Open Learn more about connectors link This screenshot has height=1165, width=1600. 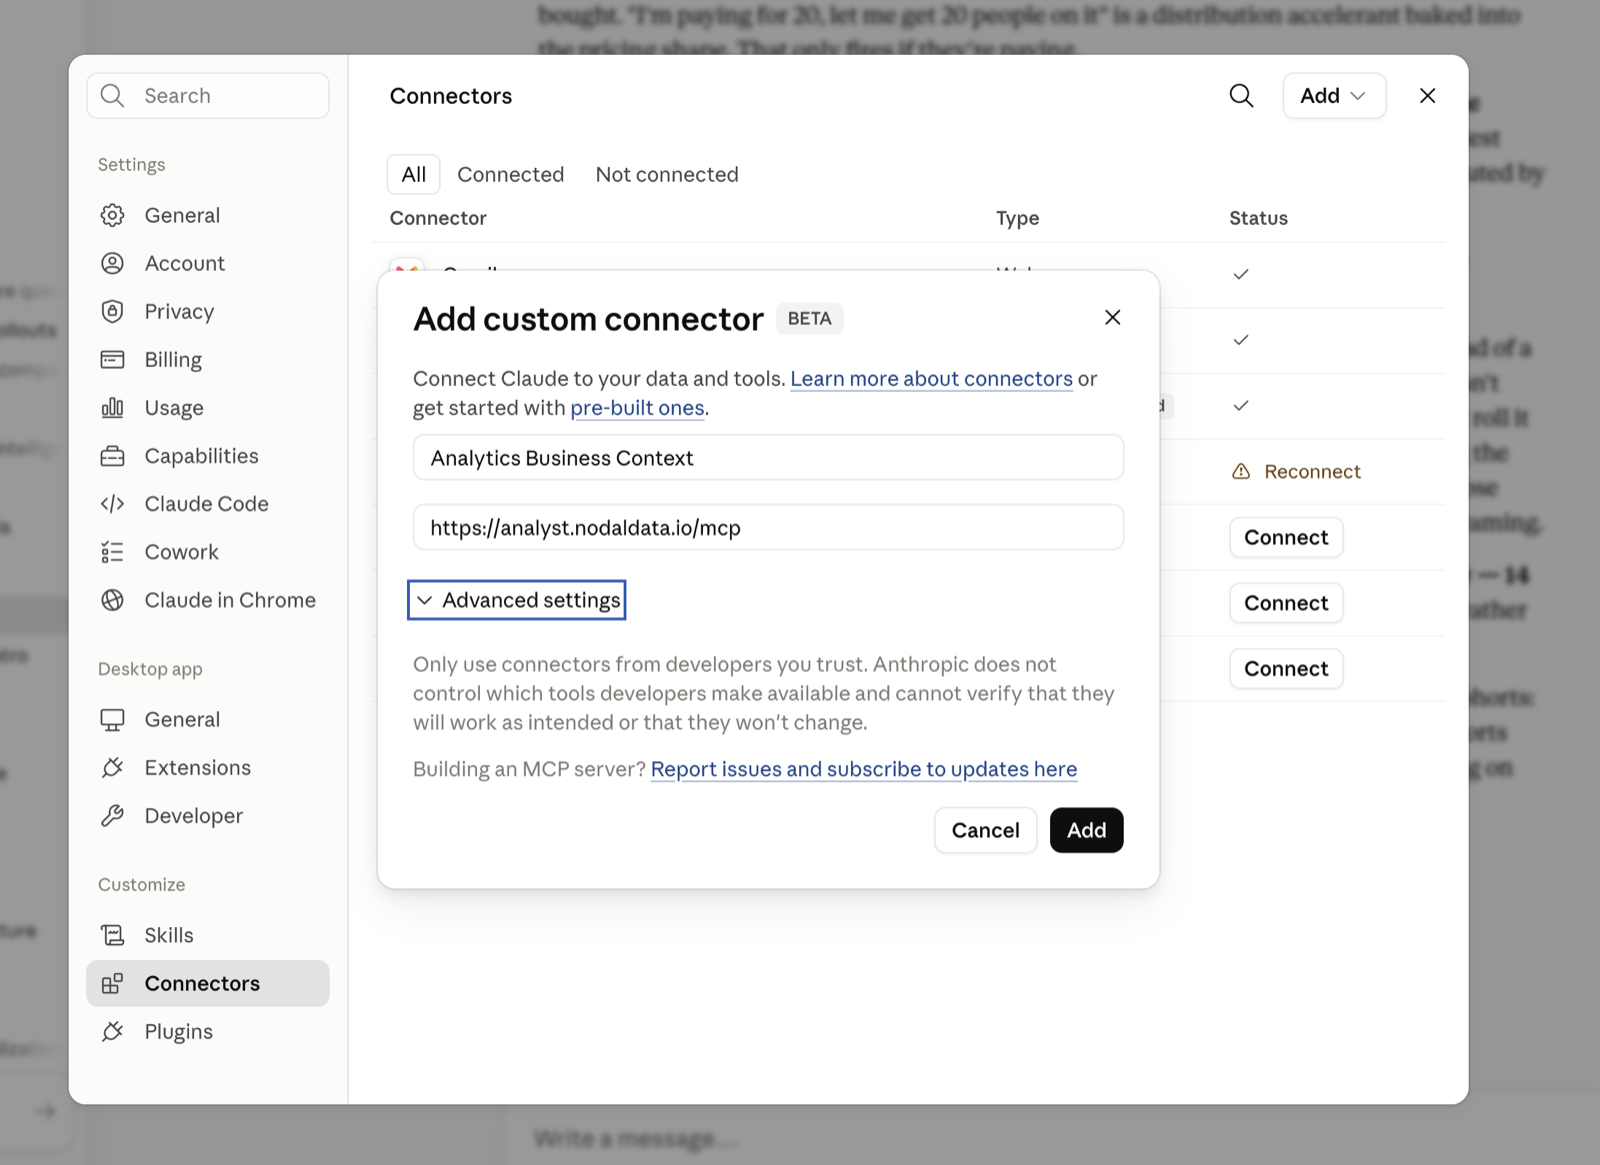point(931,379)
